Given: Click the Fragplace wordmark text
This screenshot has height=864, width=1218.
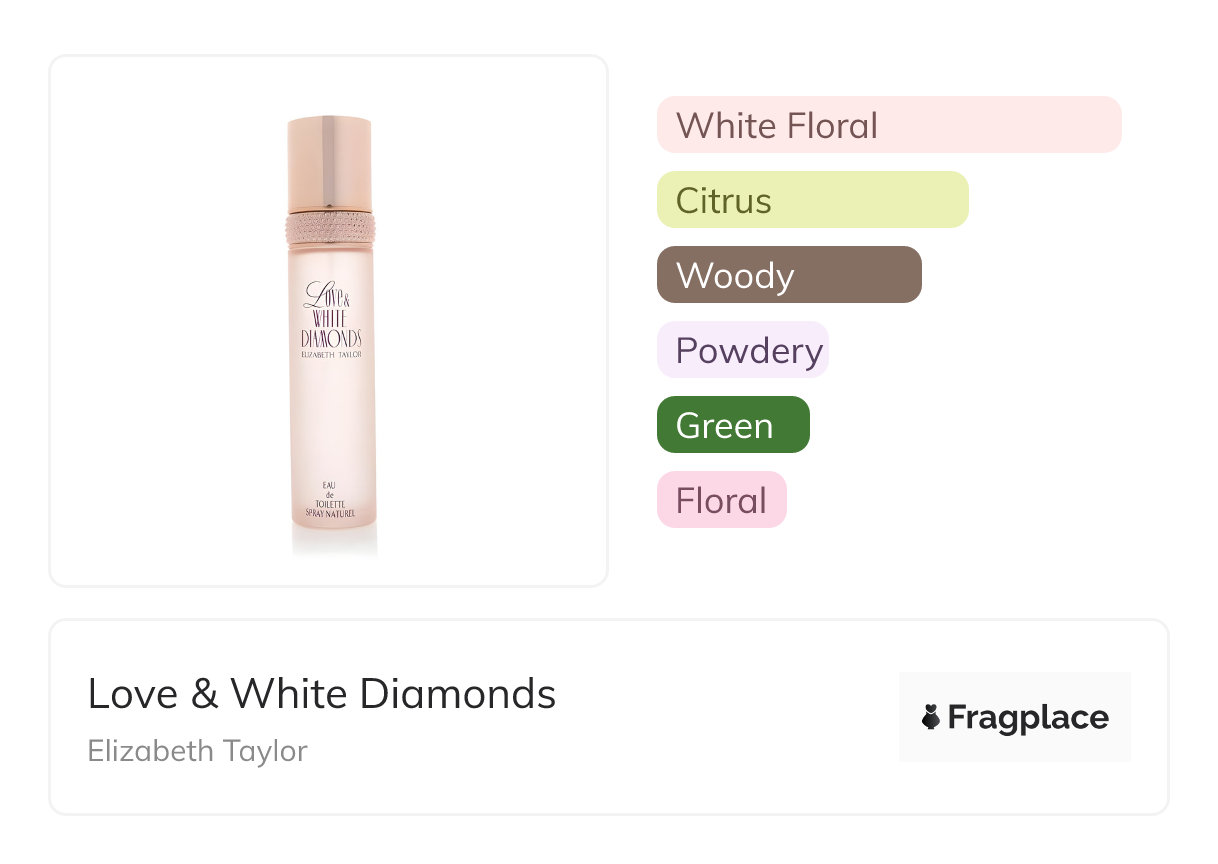Looking at the screenshot, I should pyautogui.click(x=1027, y=717).
